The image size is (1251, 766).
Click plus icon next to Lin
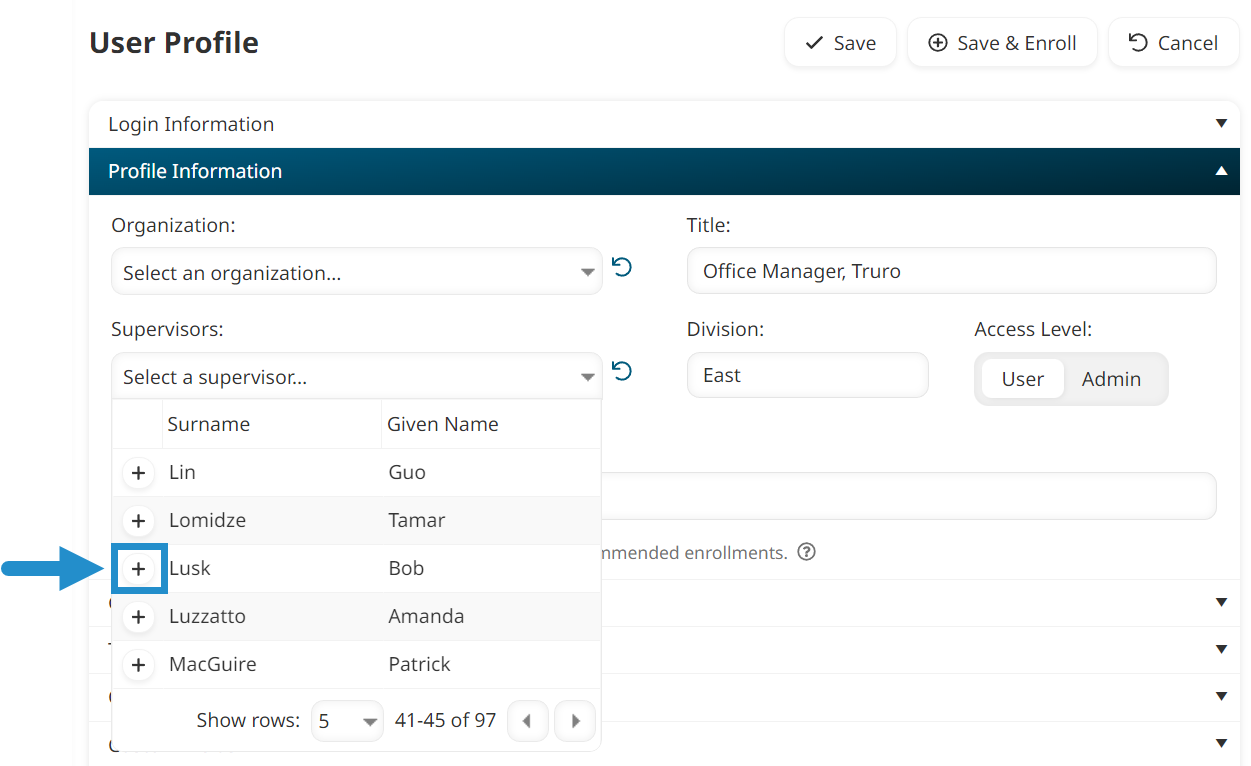[139, 473]
